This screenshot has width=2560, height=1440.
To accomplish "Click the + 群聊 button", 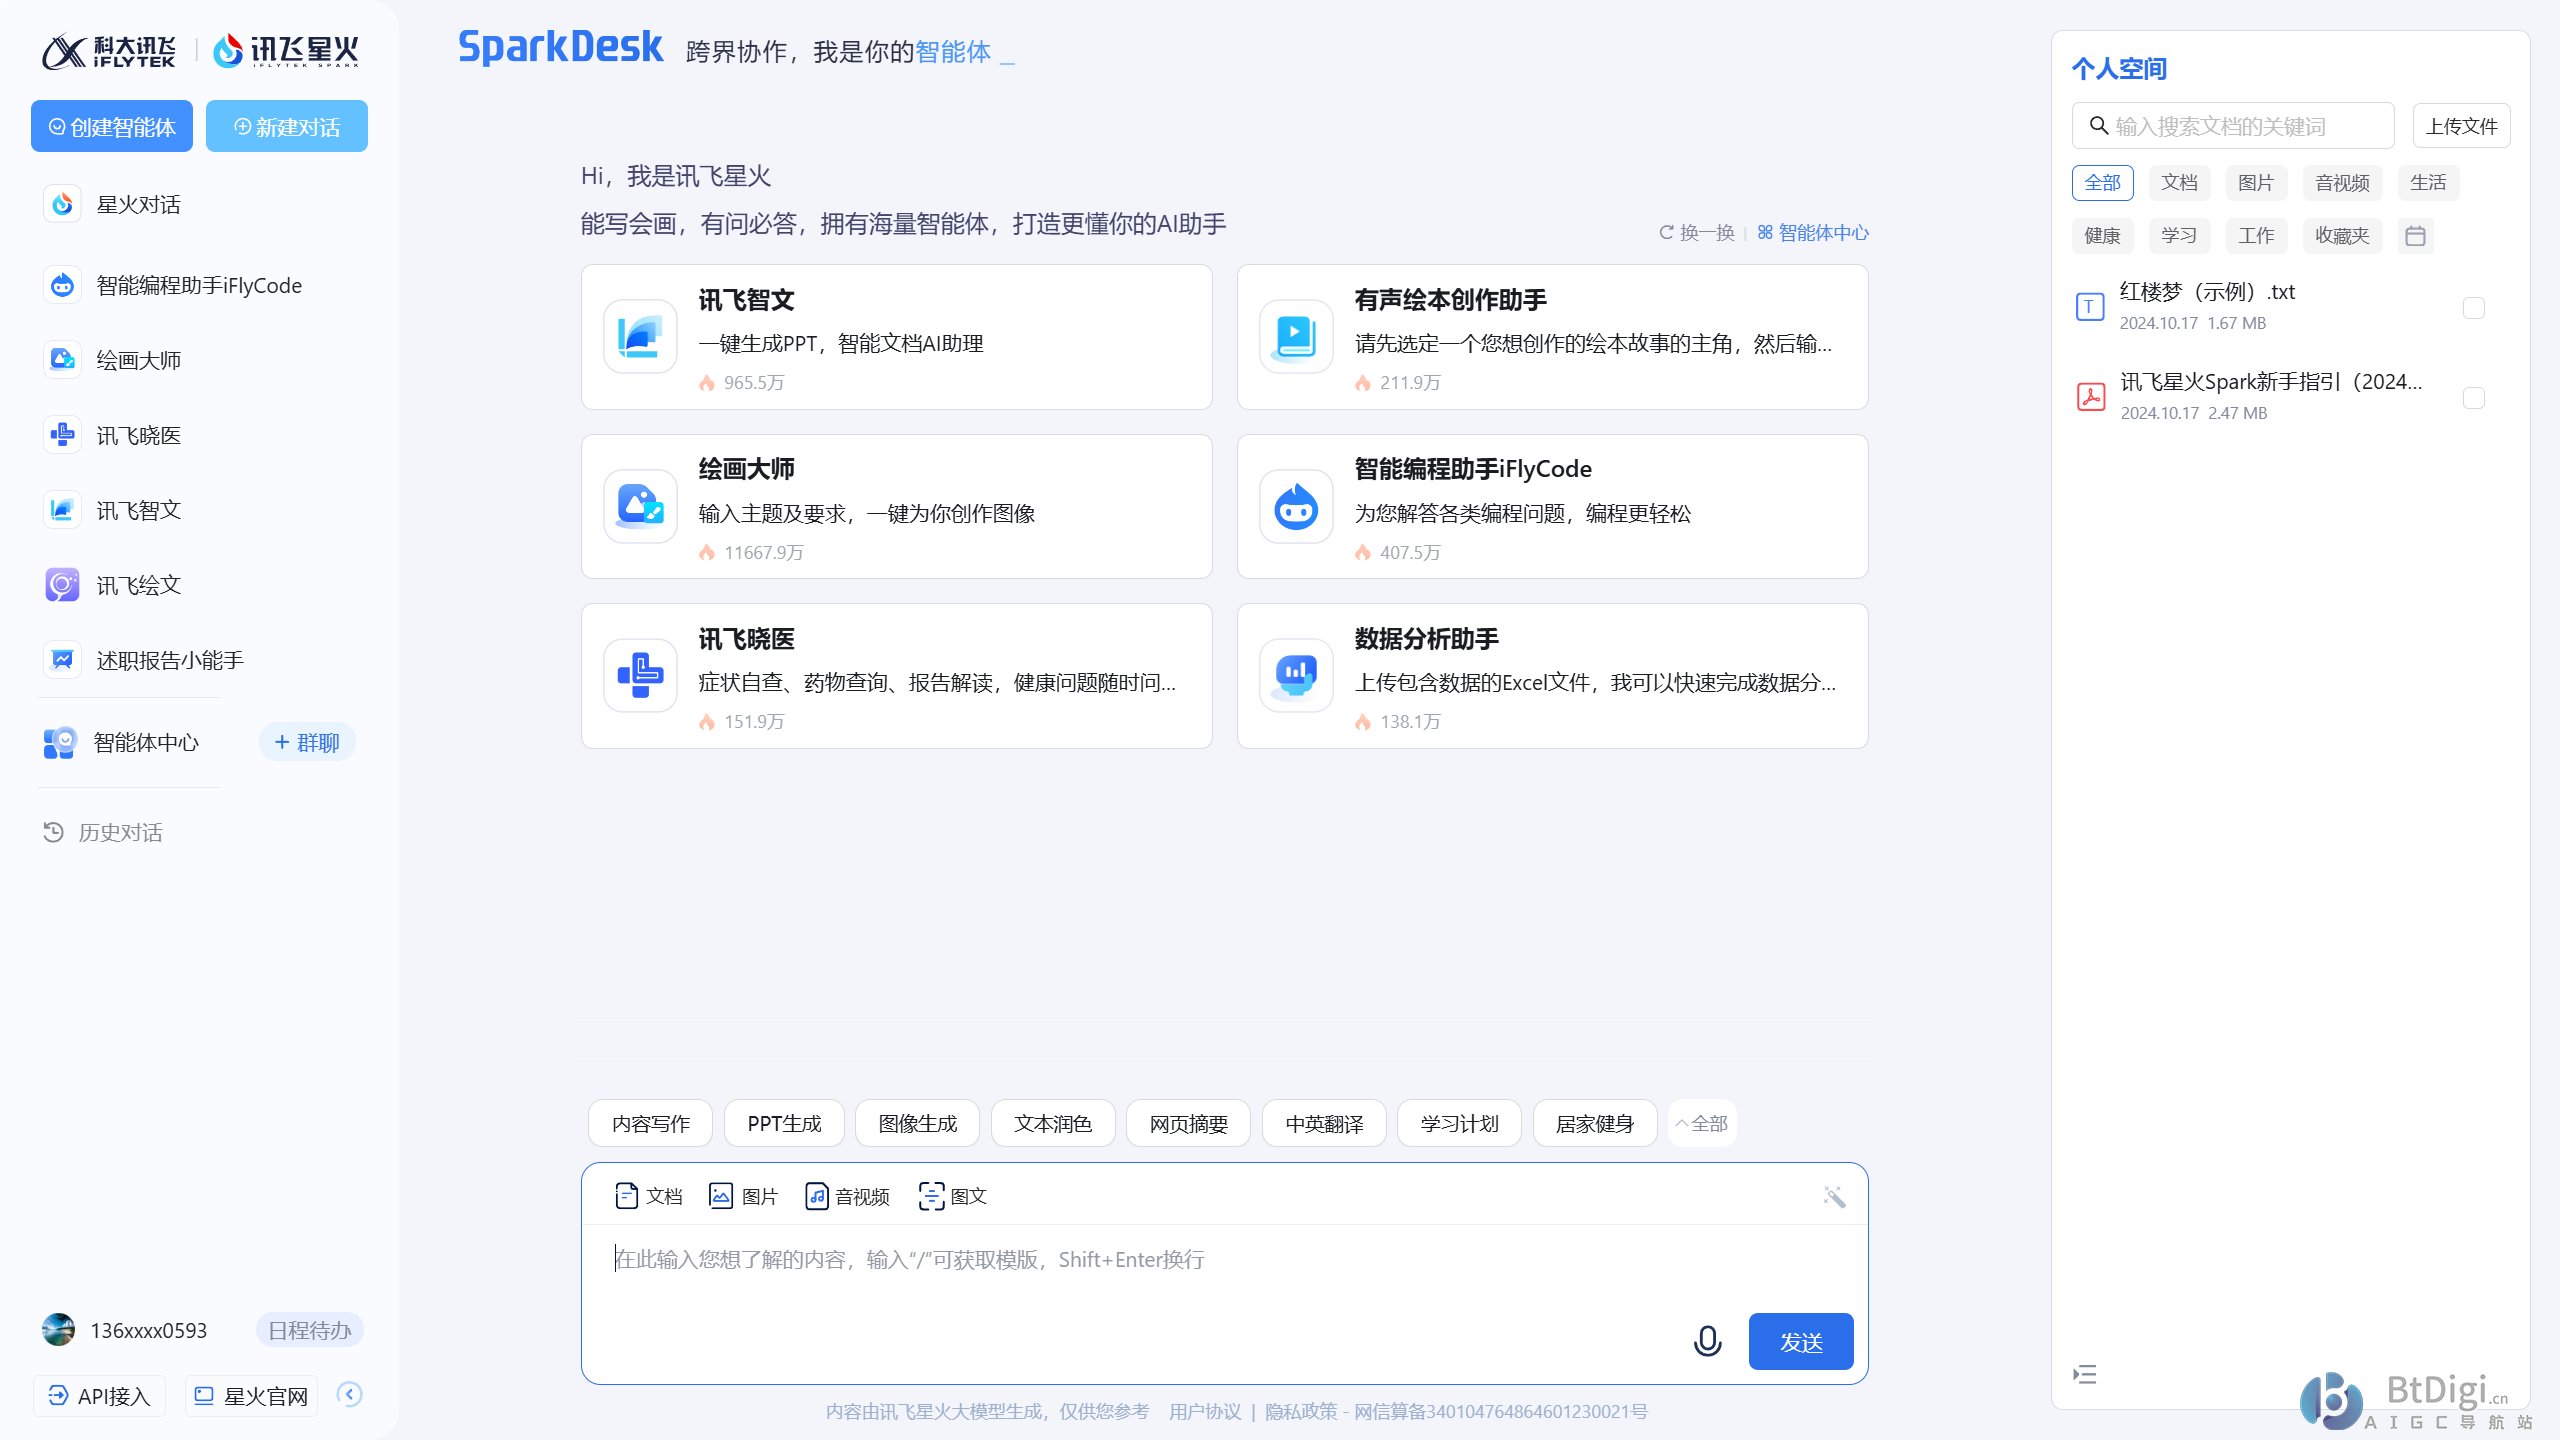I will pyautogui.click(x=307, y=742).
